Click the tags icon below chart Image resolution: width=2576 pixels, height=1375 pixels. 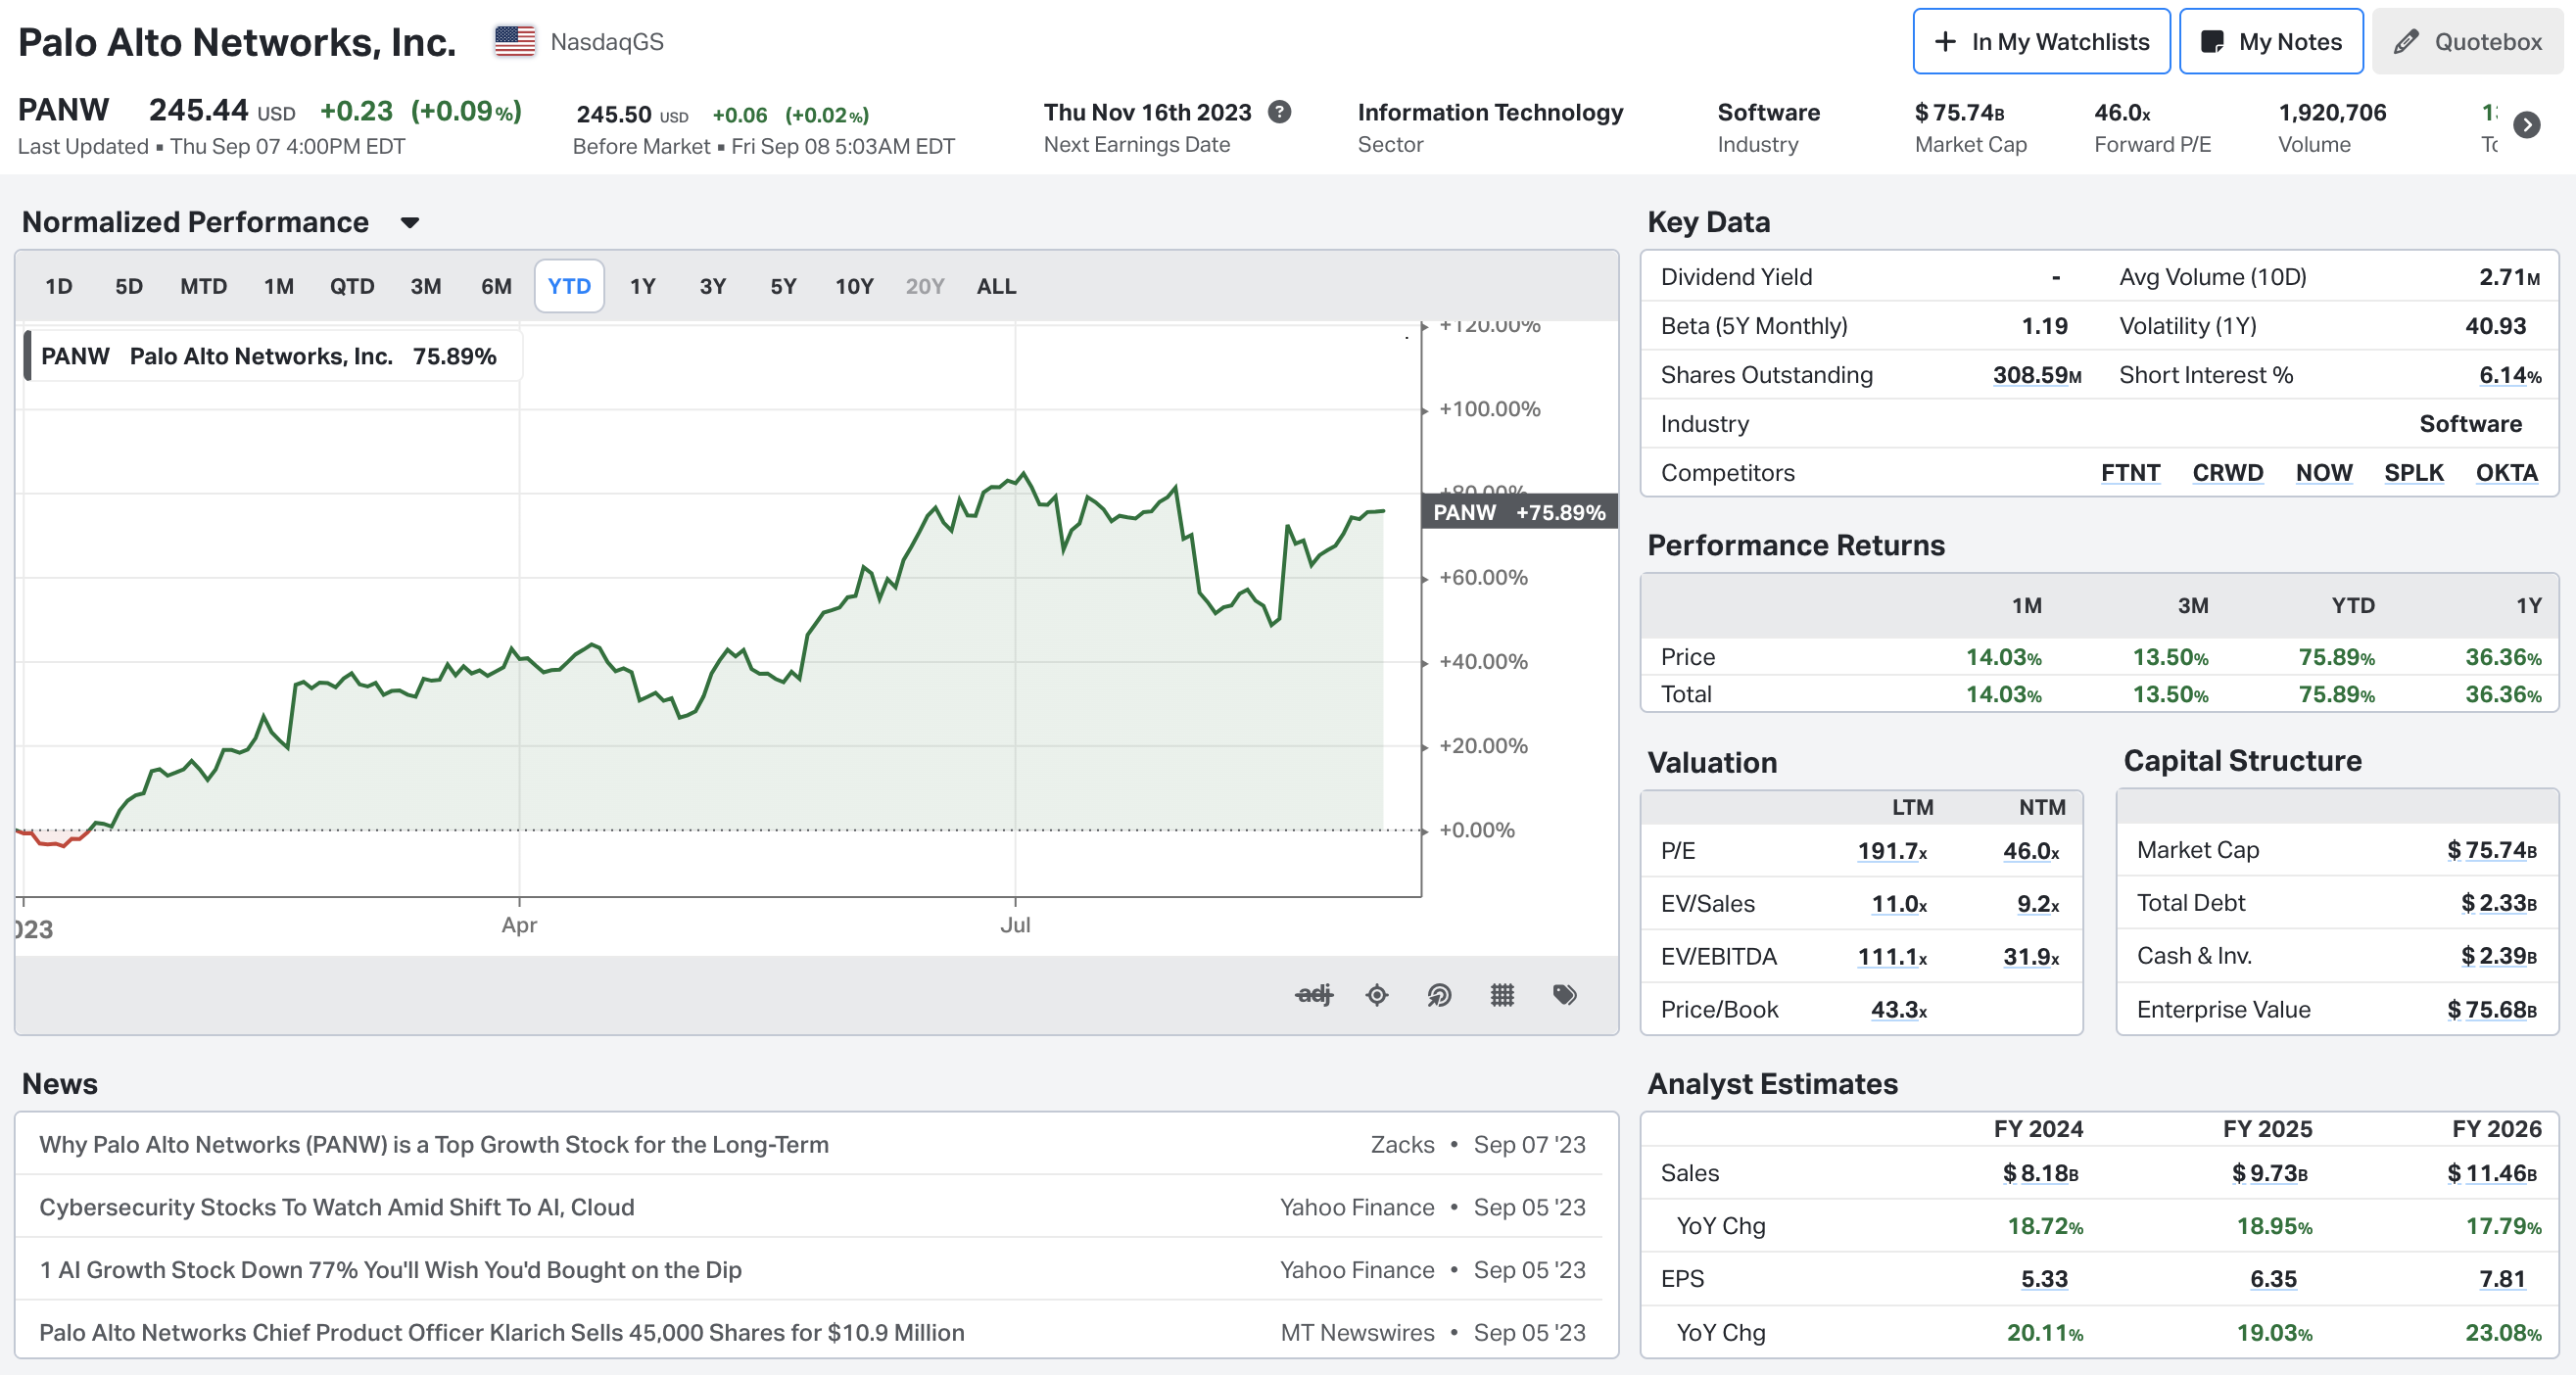[x=1565, y=994]
